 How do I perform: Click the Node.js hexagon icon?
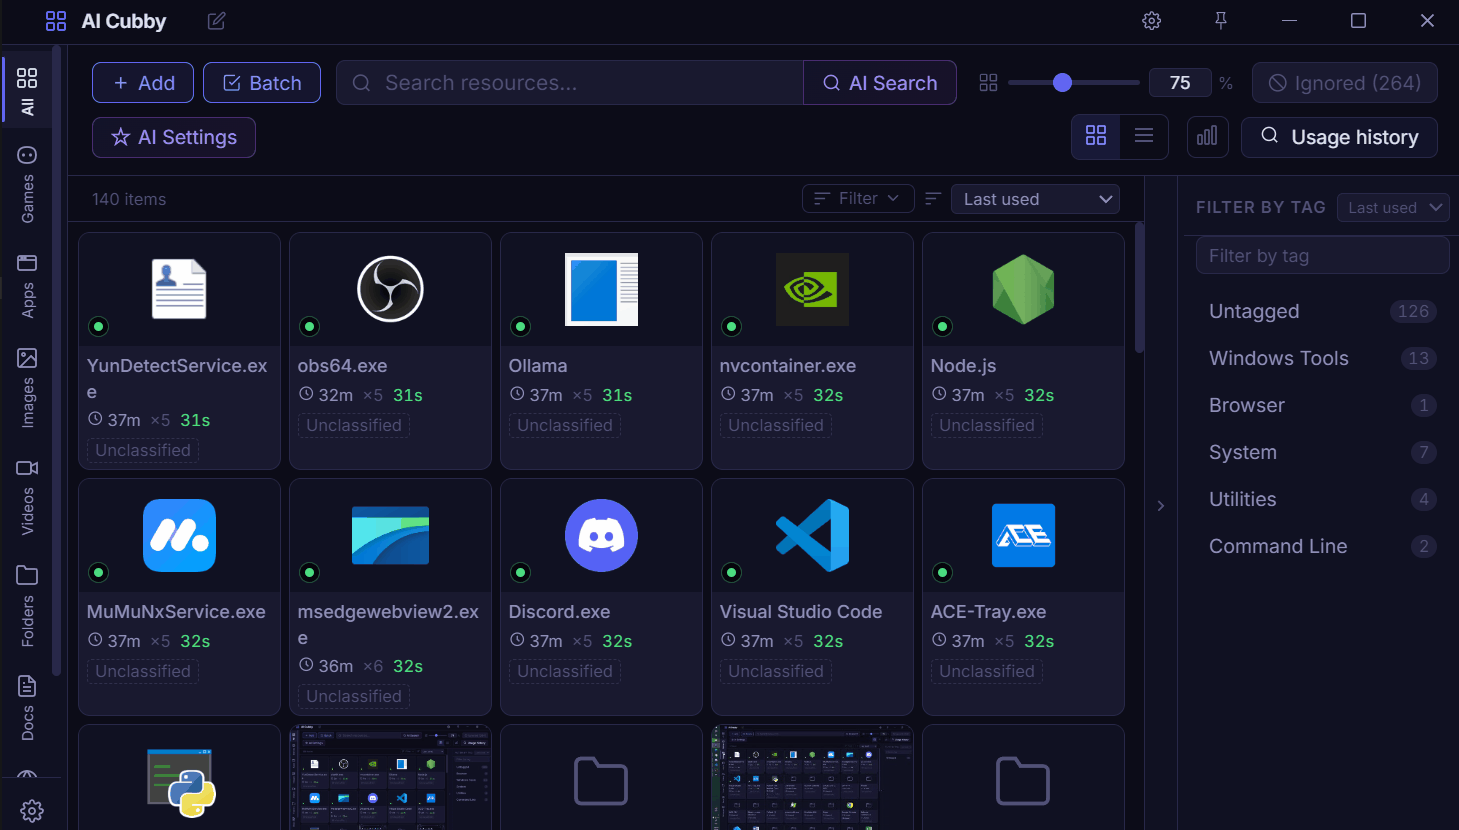point(1023,289)
